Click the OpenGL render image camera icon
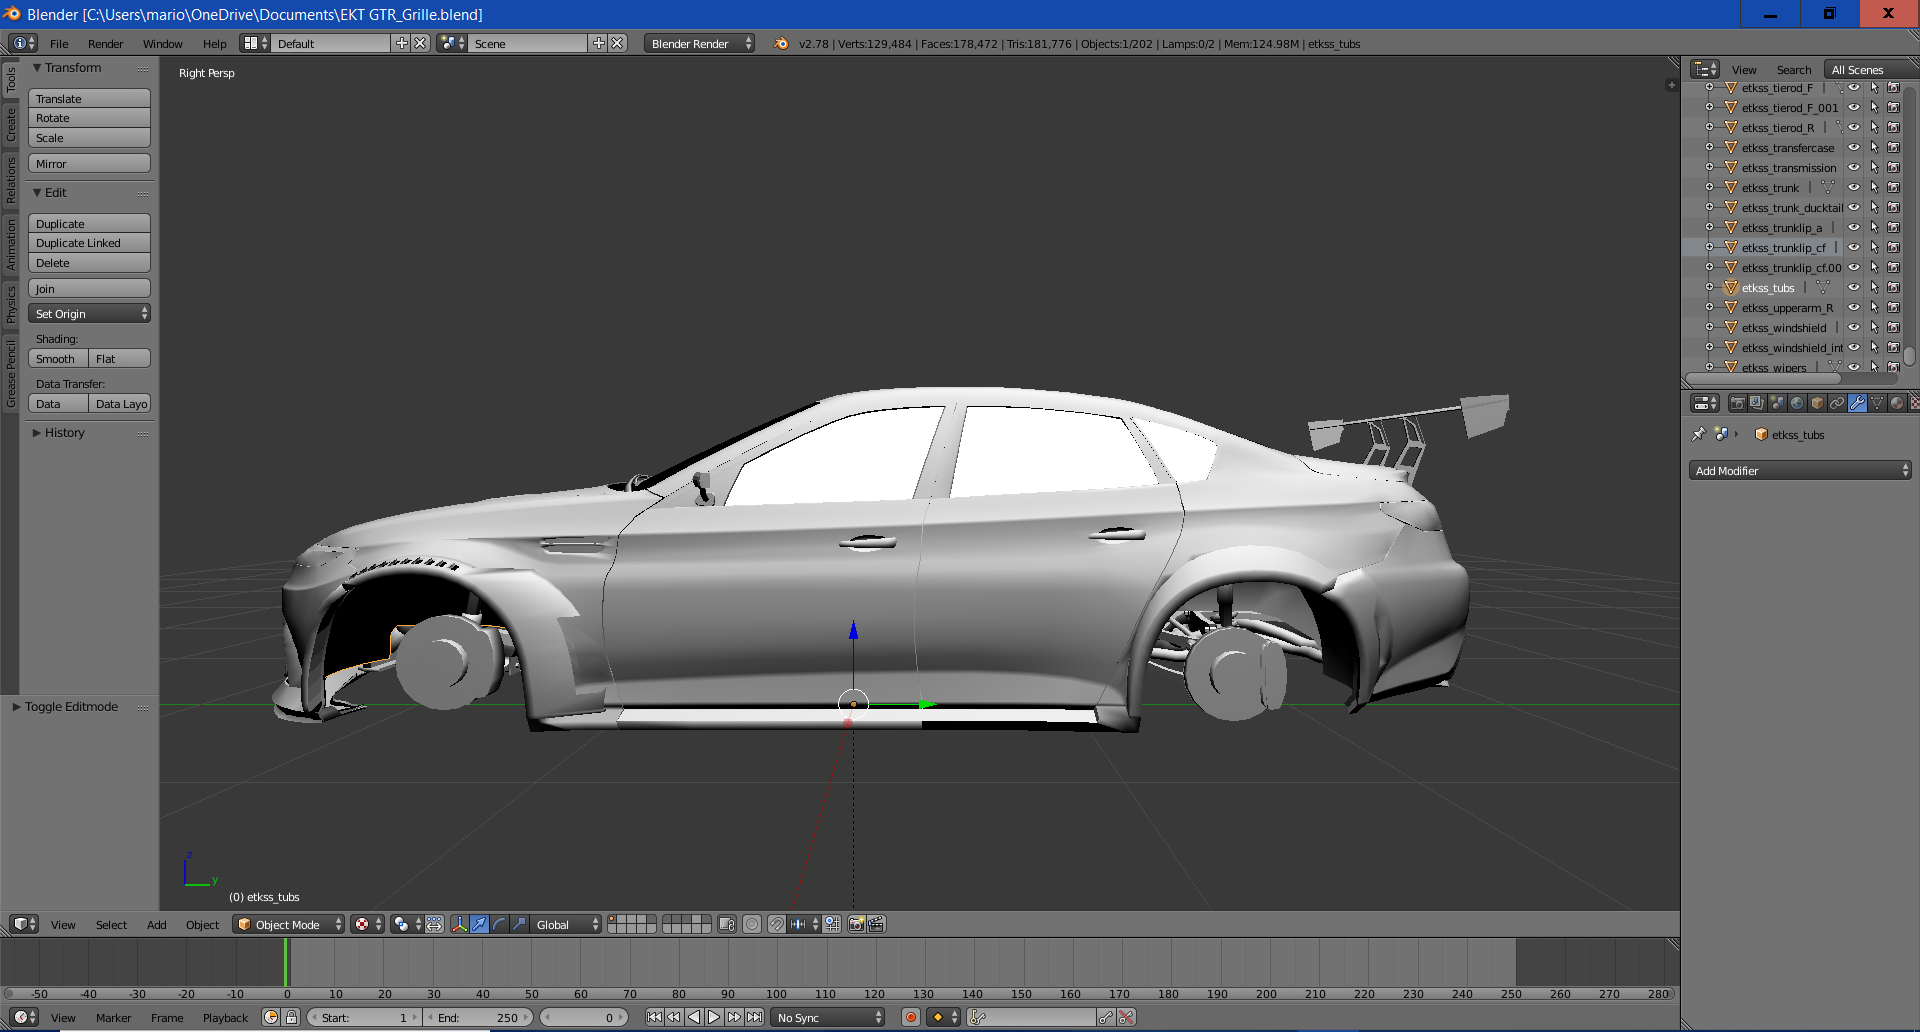Image resolution: width=1920 pixels, height=1032 pixels. pyautogui.click(x=856, y=924)
